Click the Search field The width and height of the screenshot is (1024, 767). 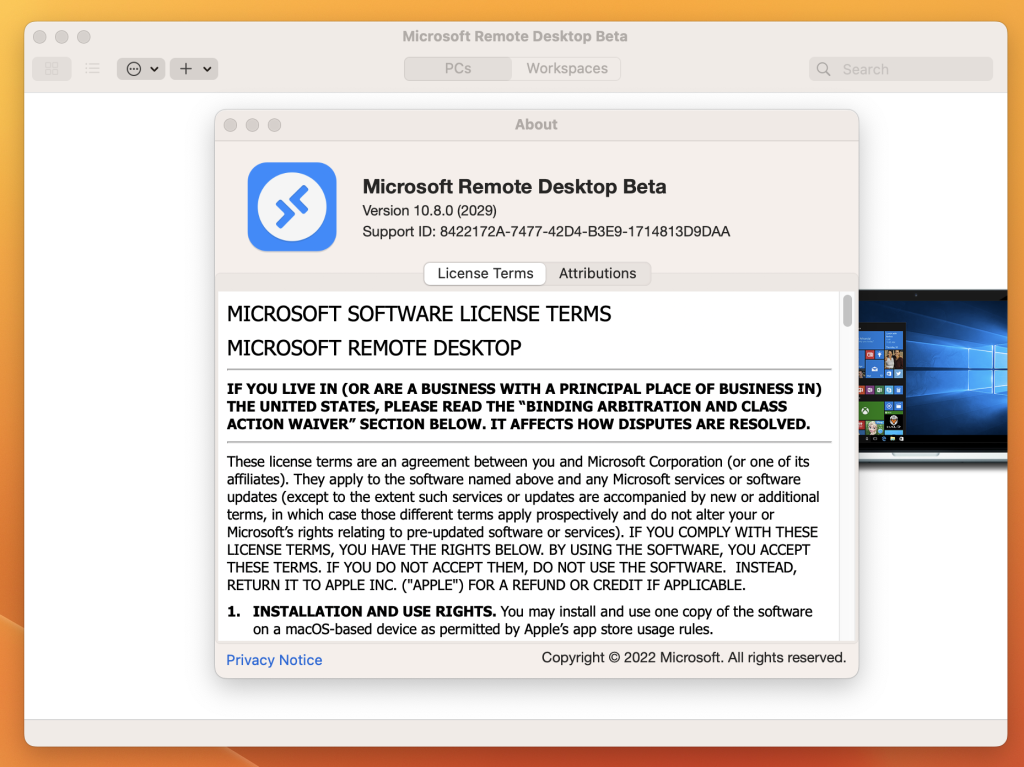tap(901, 69)
